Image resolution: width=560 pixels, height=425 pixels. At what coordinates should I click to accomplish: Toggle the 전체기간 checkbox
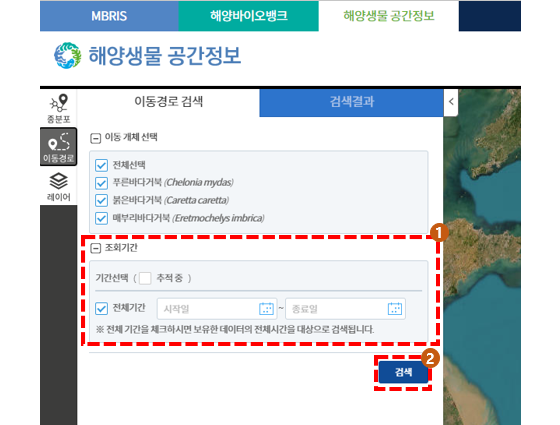coord(101,309)
